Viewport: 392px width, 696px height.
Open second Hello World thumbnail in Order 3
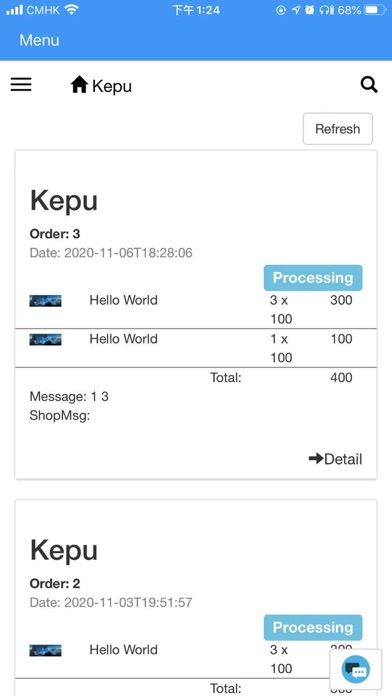pos(45,340)
